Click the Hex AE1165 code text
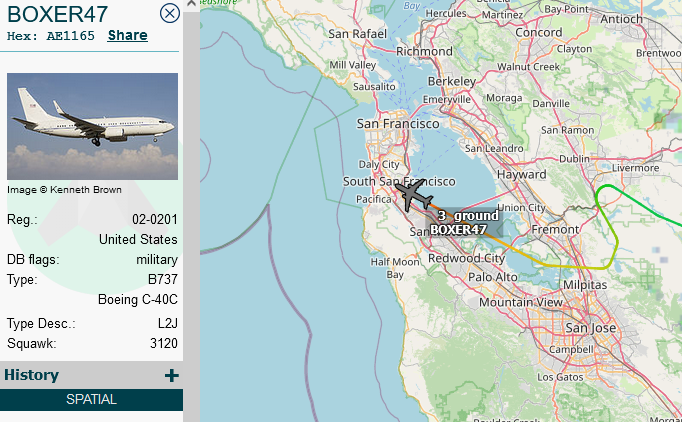The height and width of the screenshot is (422, 682). pos(51,36)
